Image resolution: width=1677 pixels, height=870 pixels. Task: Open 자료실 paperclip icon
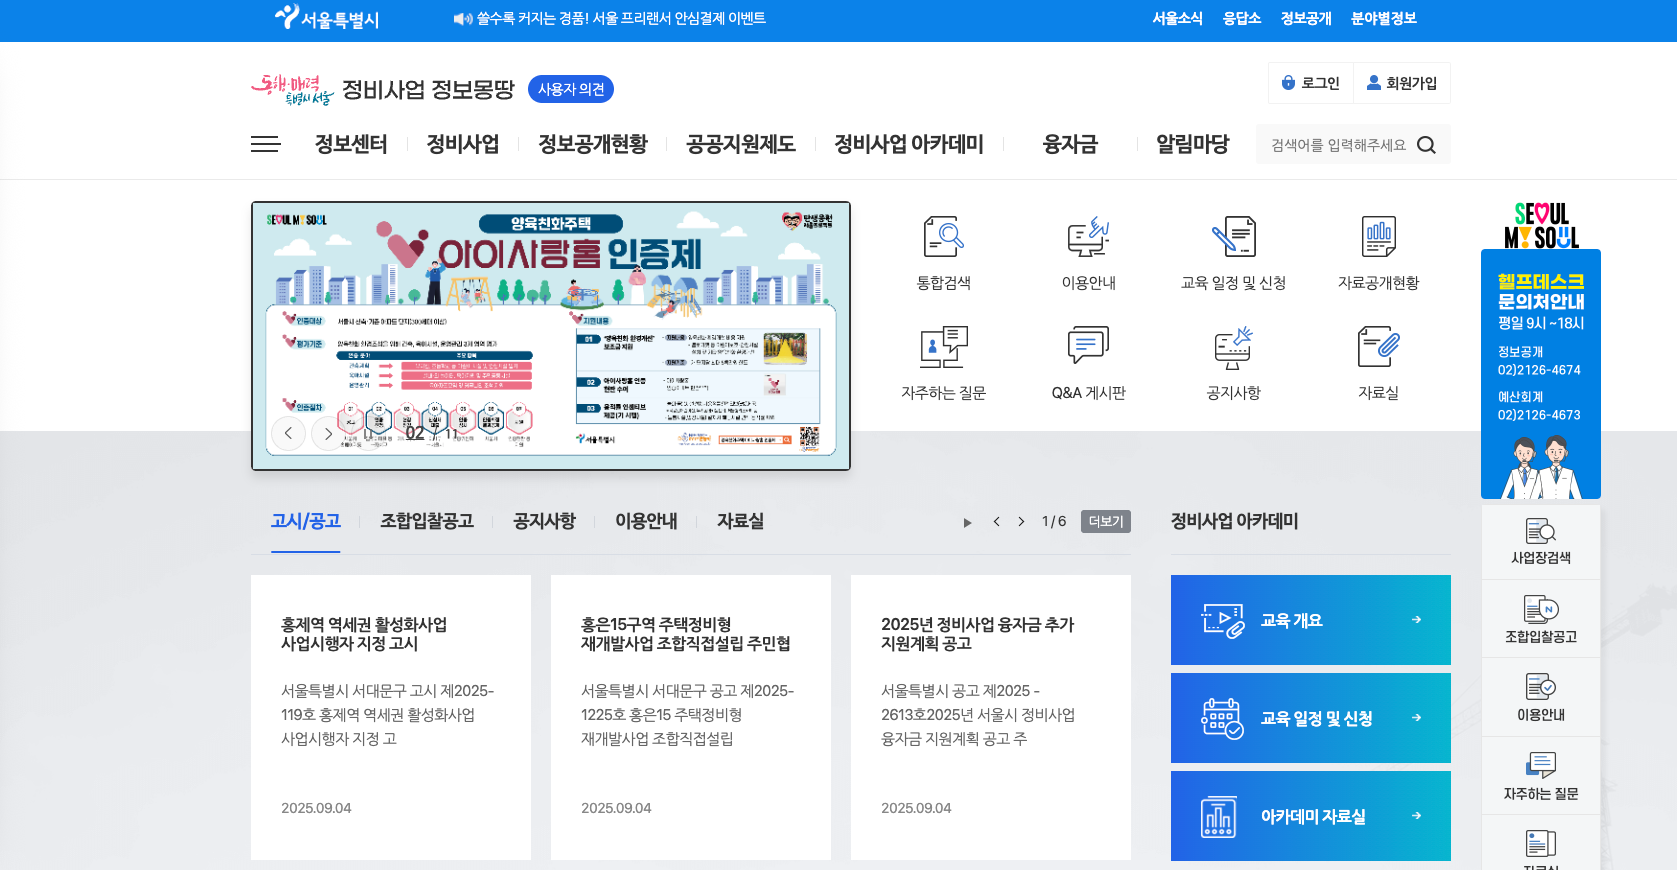pyautogui.click(x=1378, y=347)
